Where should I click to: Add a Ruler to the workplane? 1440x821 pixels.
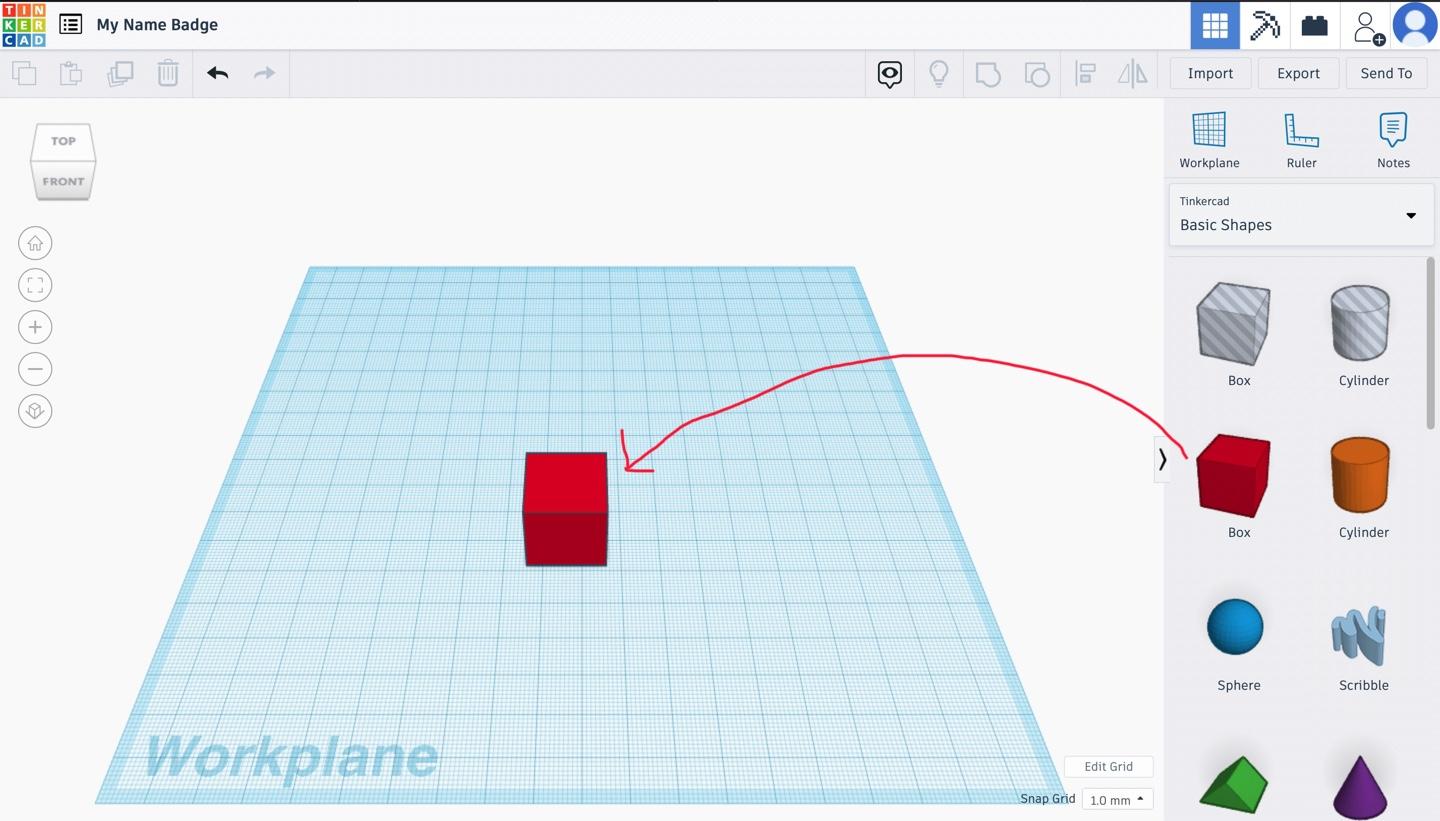1301,140
